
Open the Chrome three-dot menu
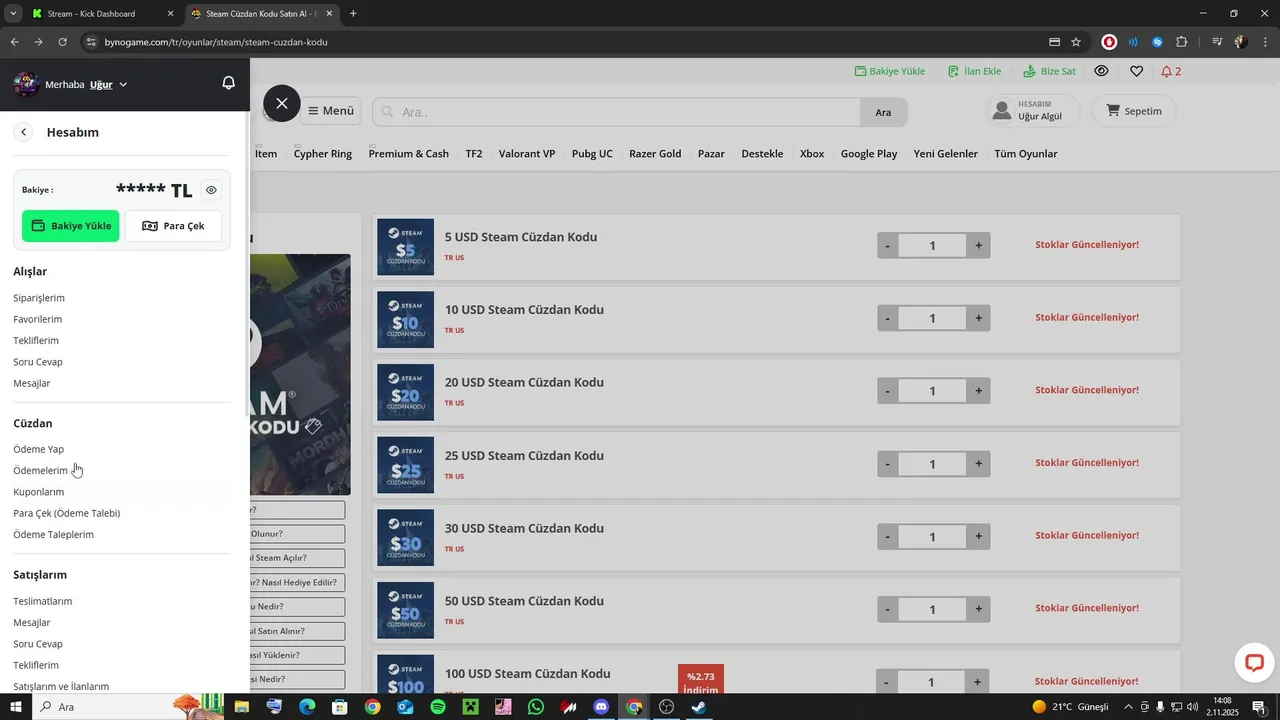click(x=1265, y=42)
